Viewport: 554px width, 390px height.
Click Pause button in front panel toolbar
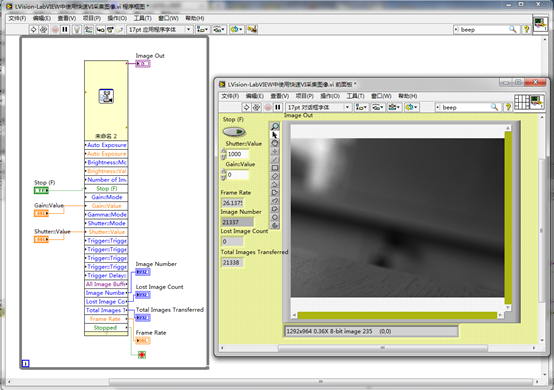point(278,107)
